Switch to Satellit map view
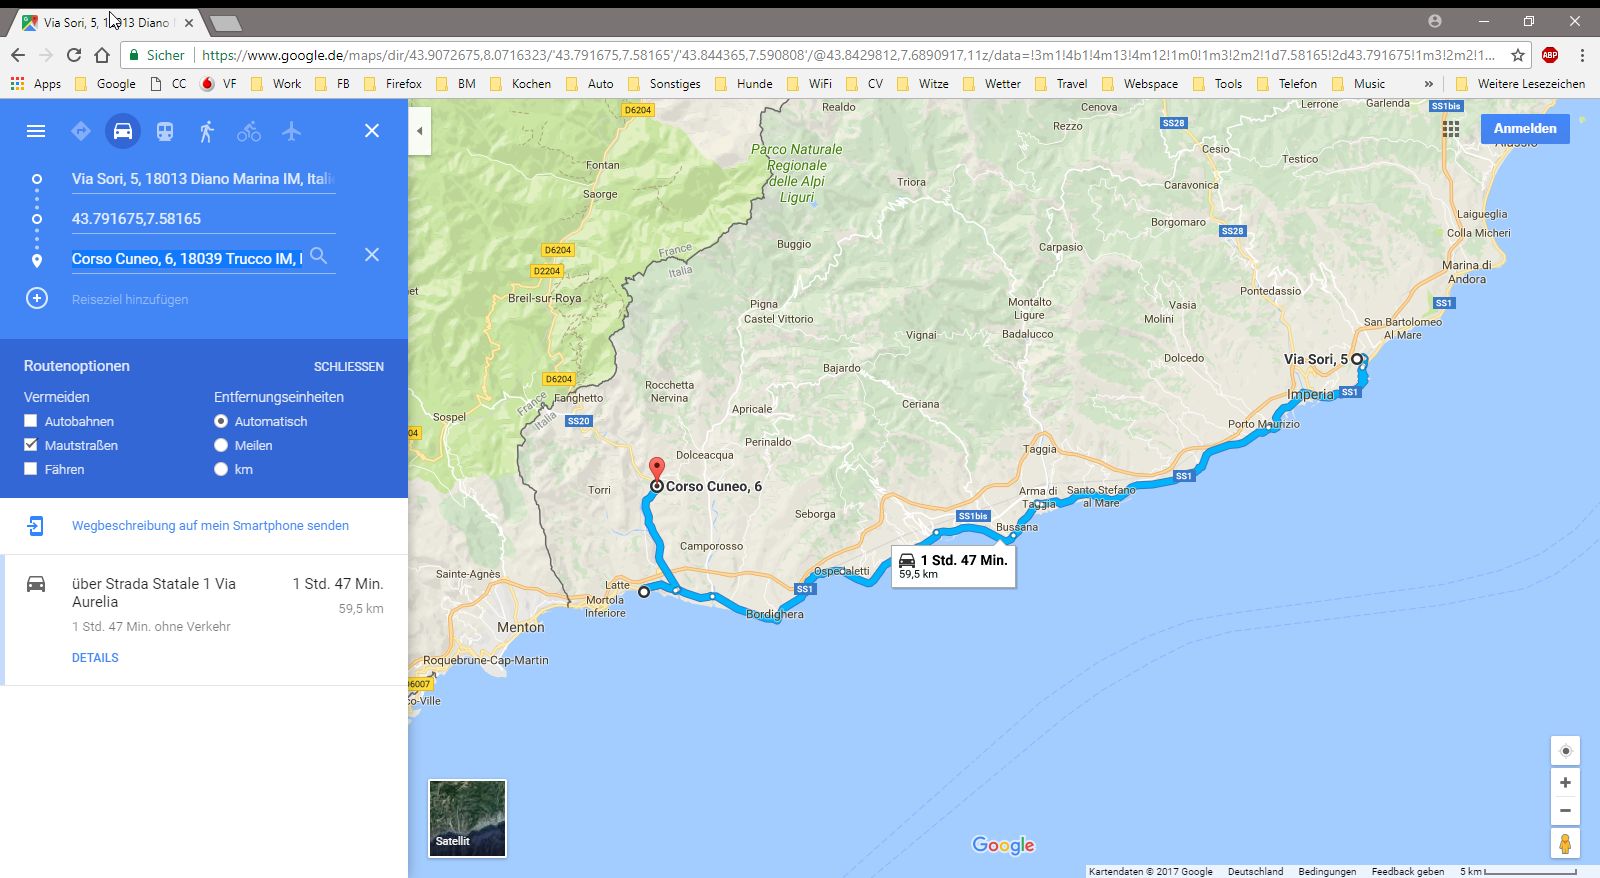The width and height of the screenshot is (1600, 878). 467,818
